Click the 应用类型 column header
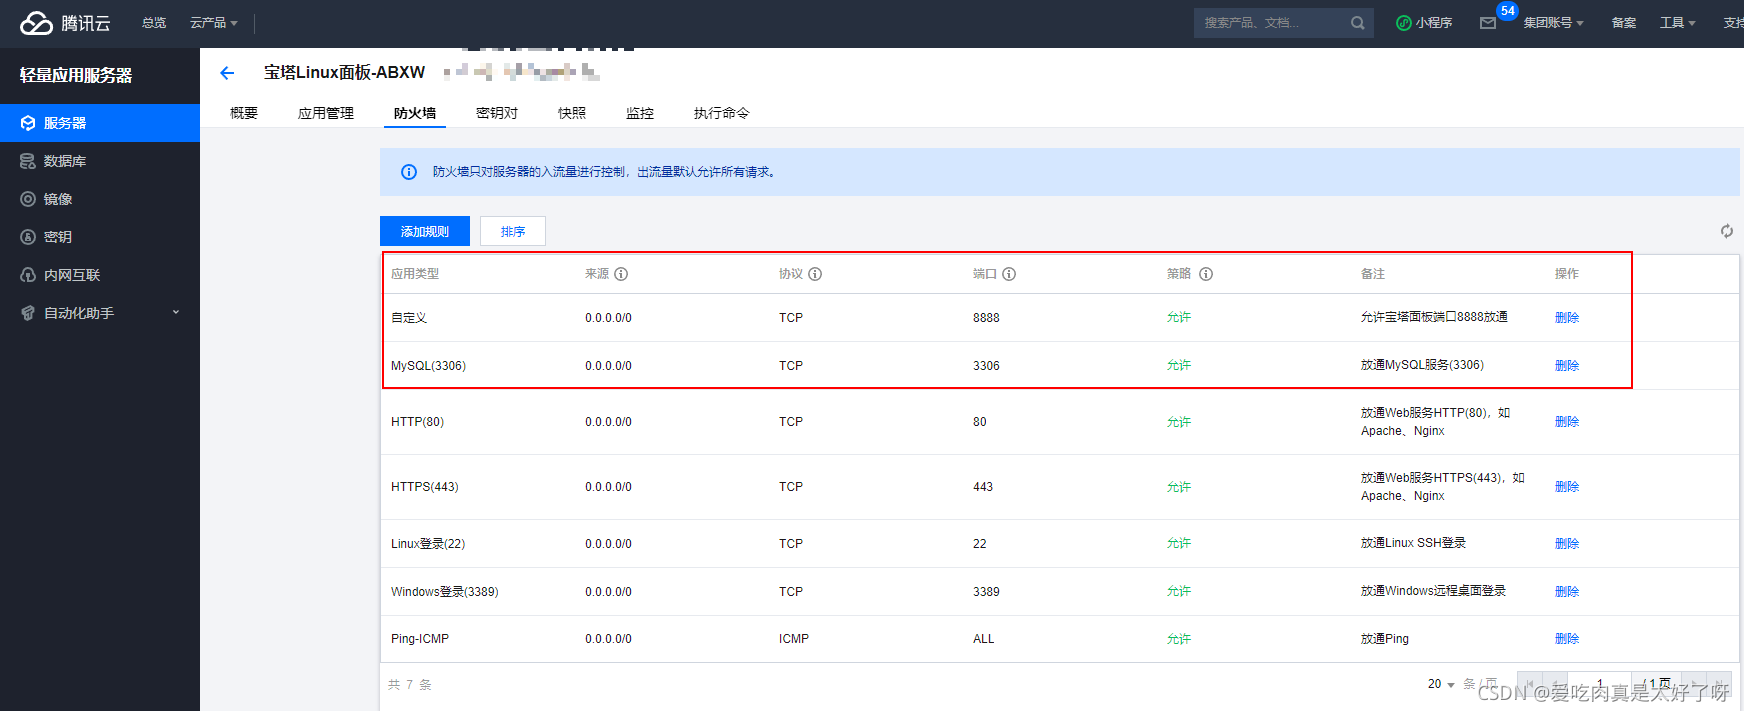 coord(415,274)
